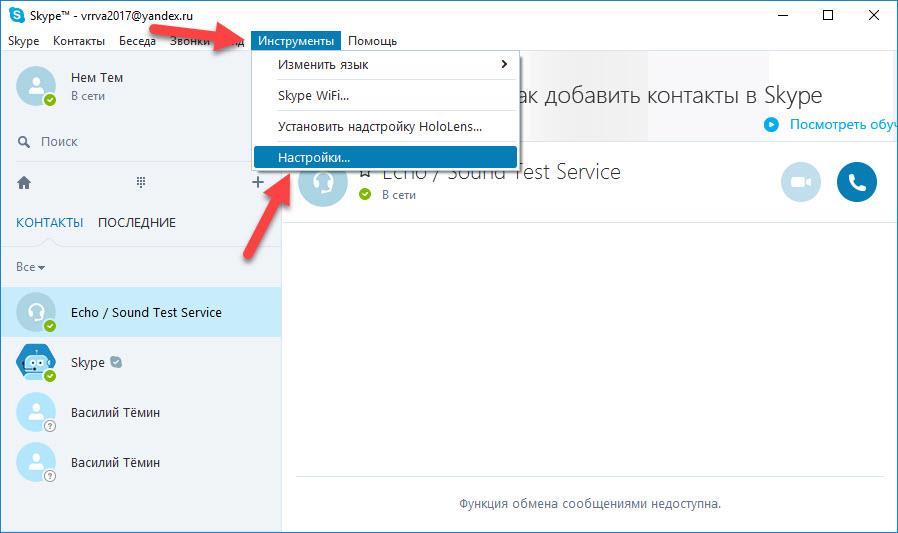Click the profile avatar of Нем Тем
The image size is (898, 533).
tap(36, 86)
